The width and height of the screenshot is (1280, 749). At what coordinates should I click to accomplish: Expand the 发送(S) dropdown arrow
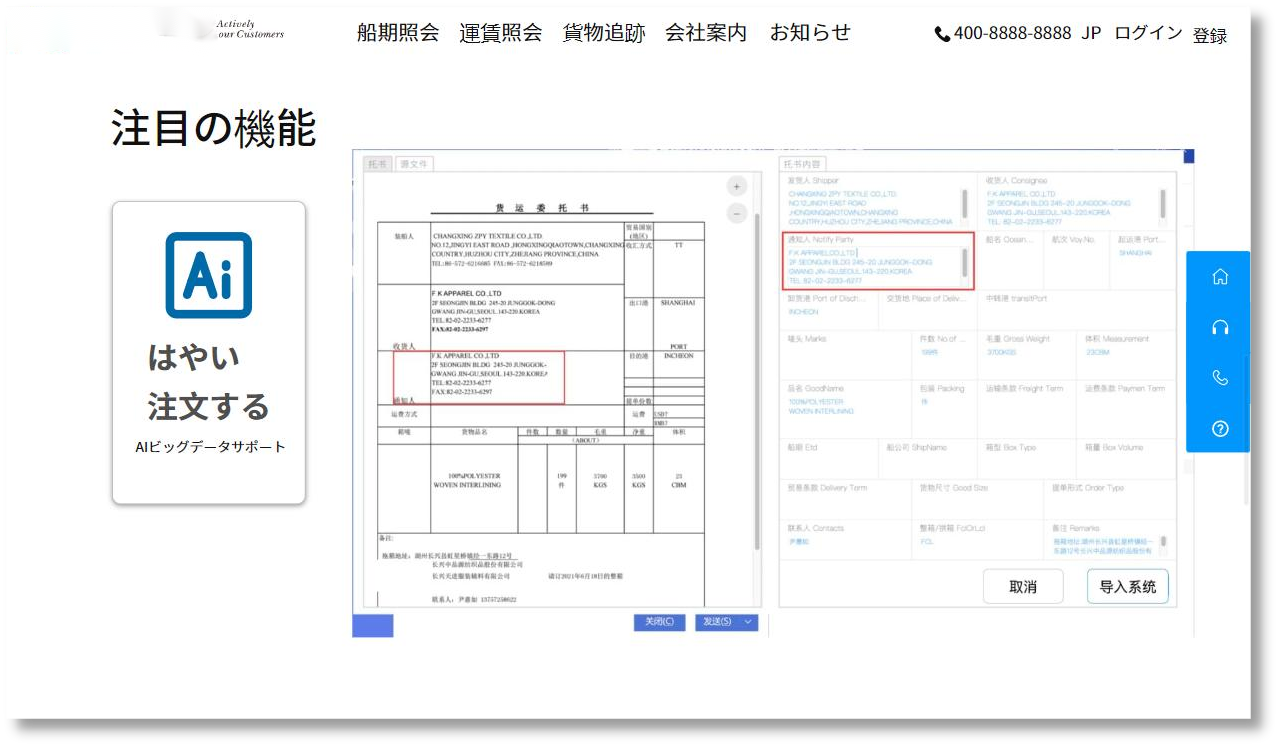[x=748, y=622]
